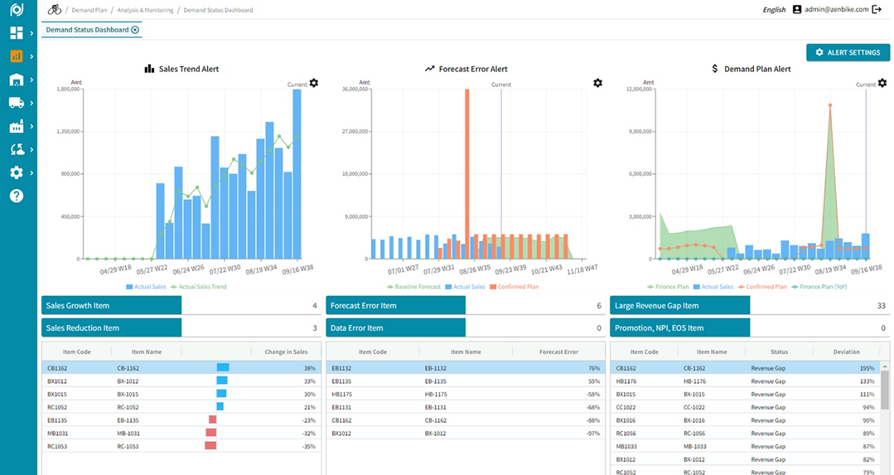Viewport: 894px width, 475px height.
Task: Click the help question mark icon
Action: (16, 196)
